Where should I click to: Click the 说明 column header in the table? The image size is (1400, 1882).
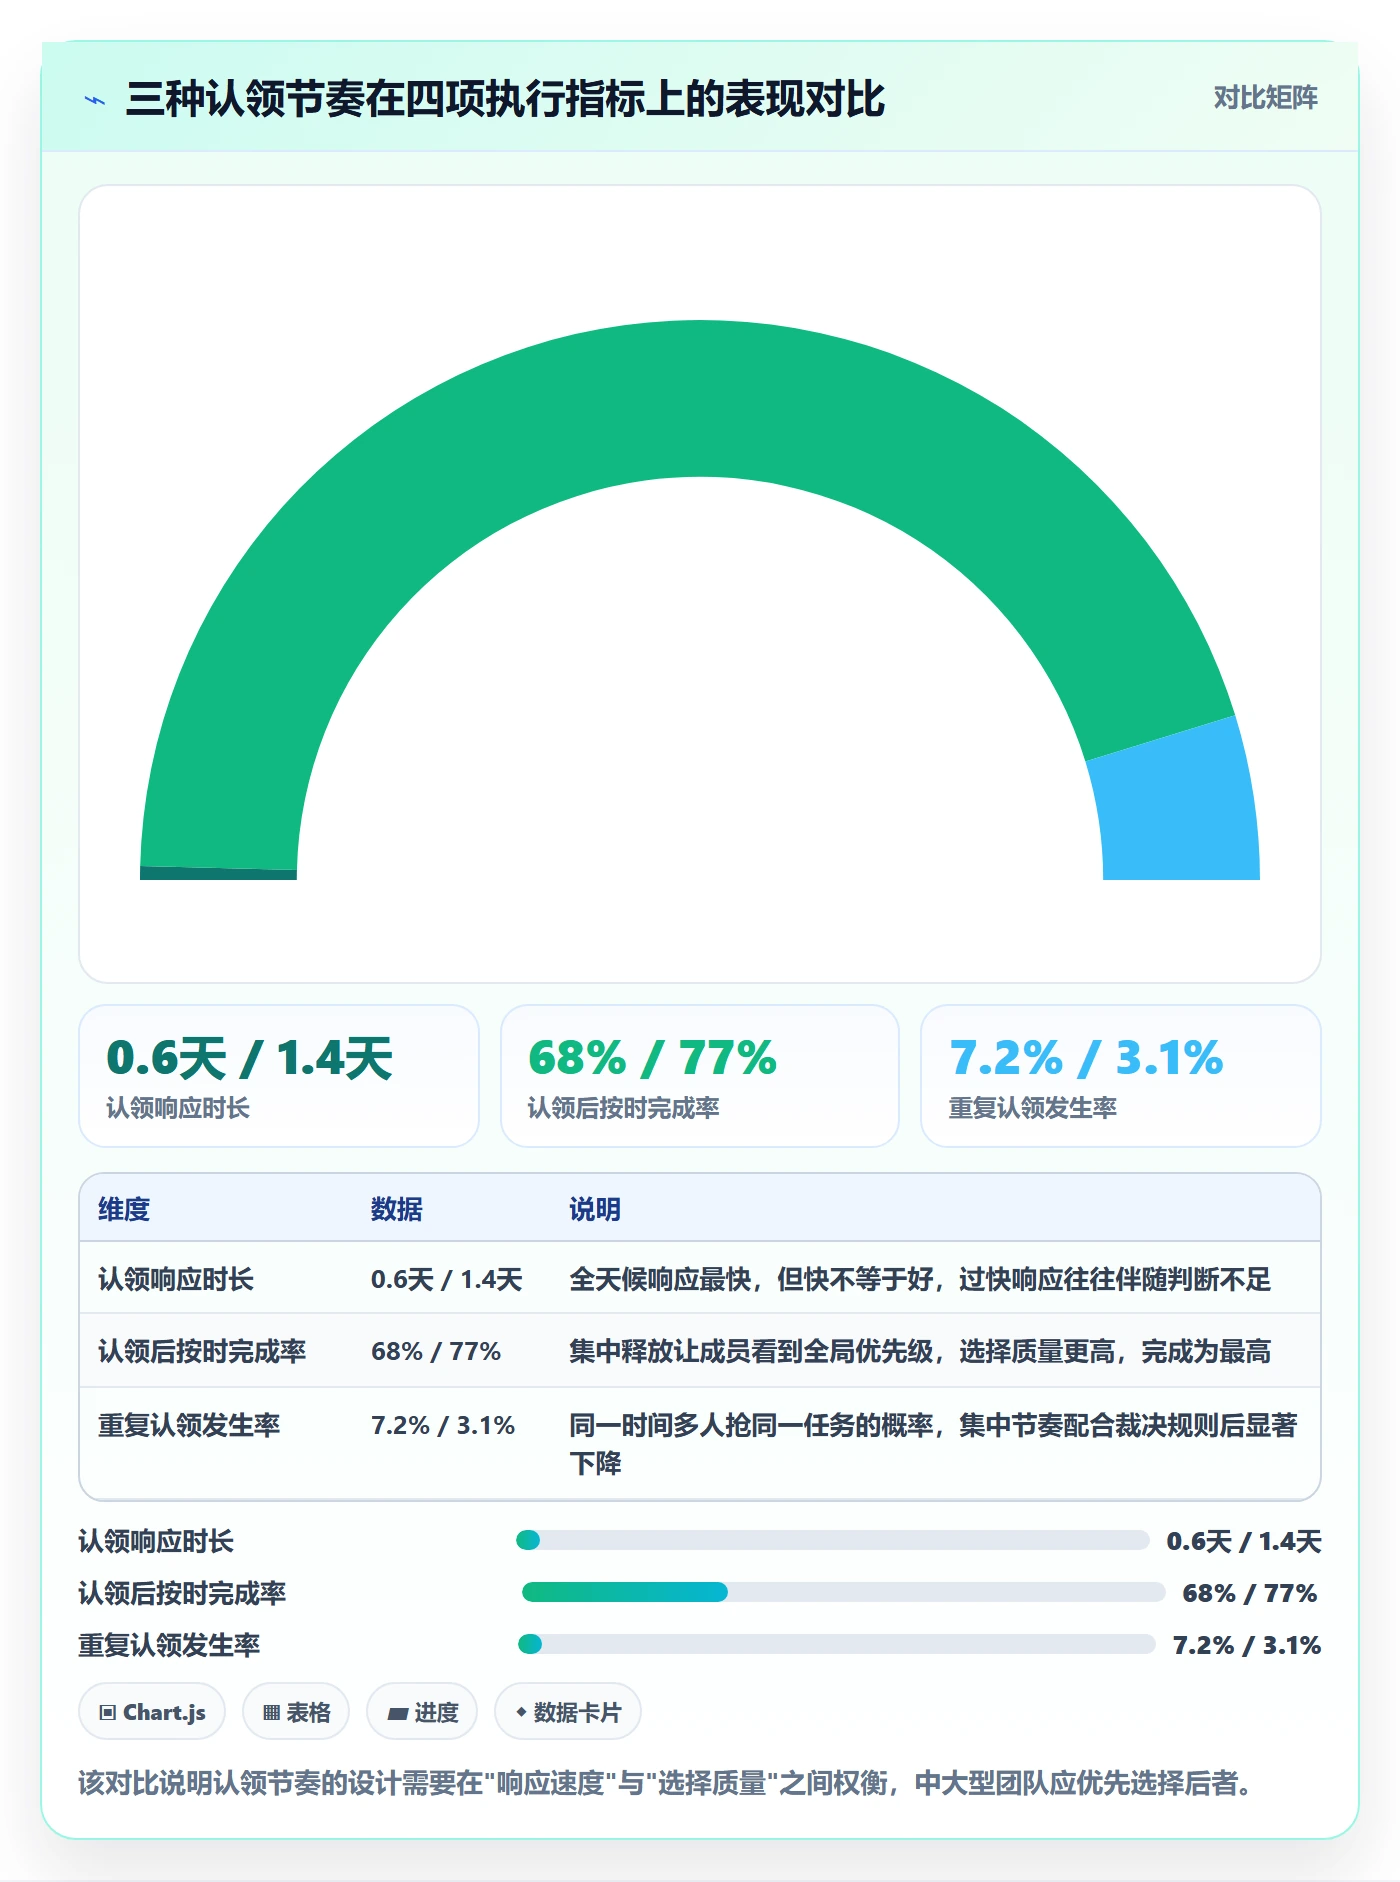[x=595, y=1209]
